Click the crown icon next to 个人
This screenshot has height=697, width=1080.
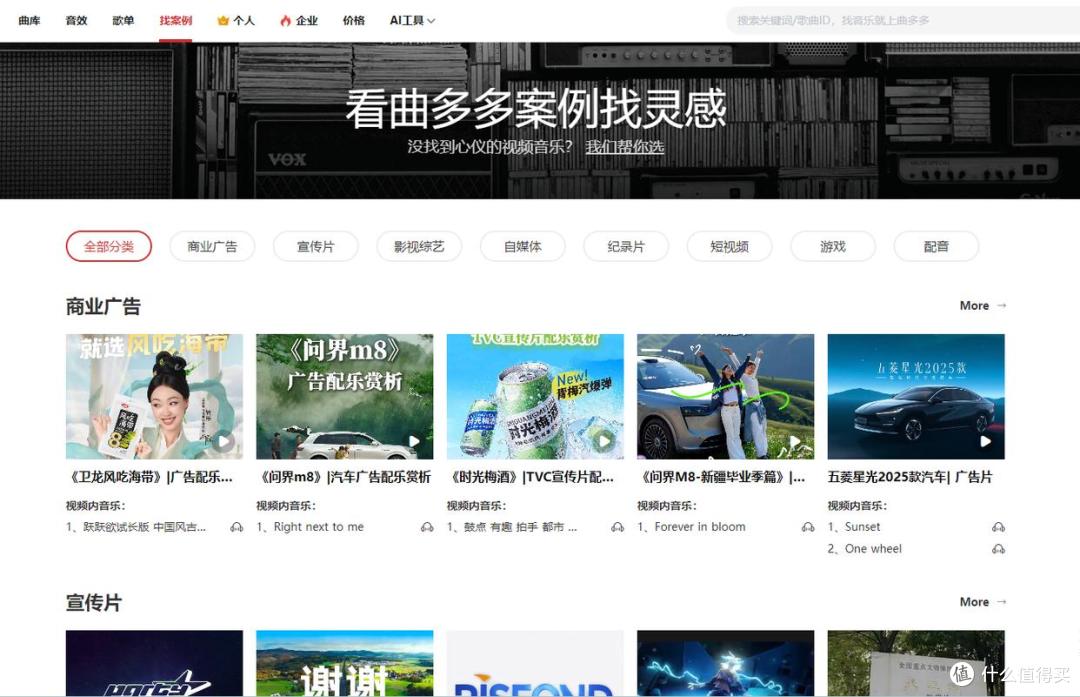[x=222, y=21]
